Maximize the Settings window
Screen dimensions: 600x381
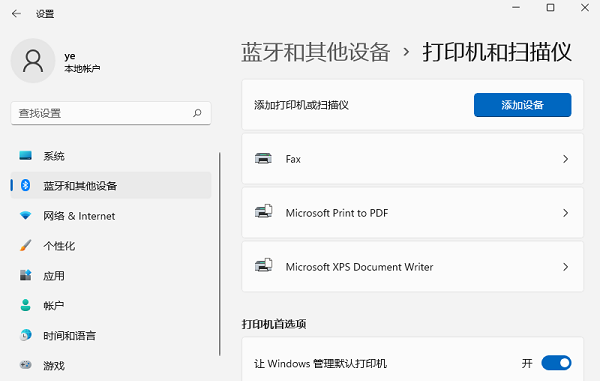pyautogui.click(x=550, y=7)
